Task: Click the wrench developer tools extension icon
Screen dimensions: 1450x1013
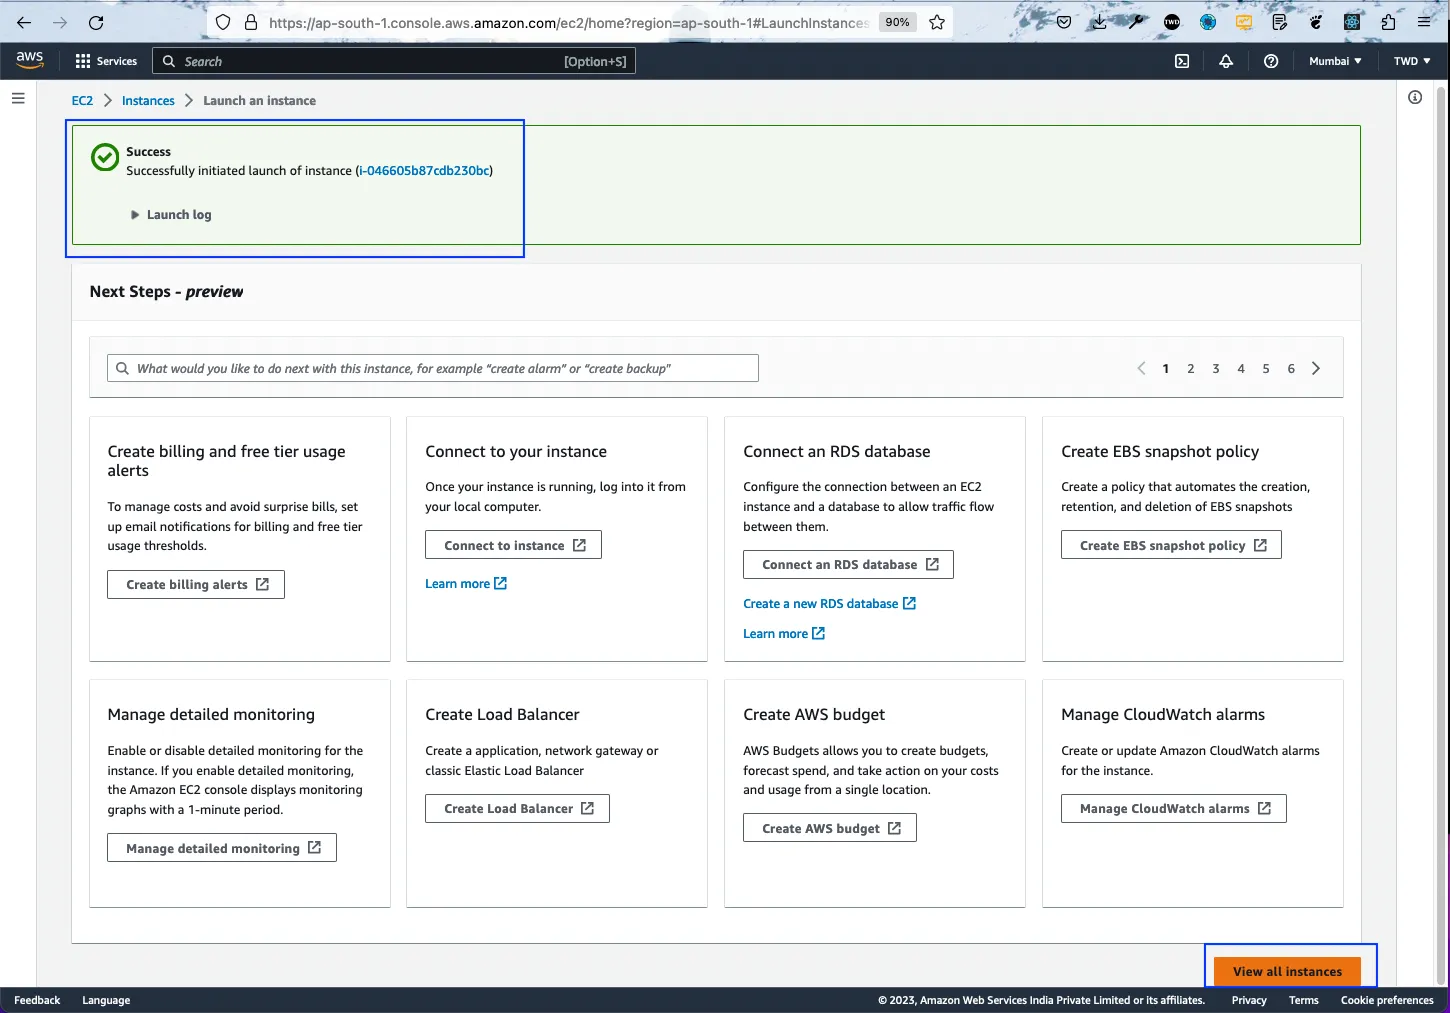Action: [x=1136, y=22]
